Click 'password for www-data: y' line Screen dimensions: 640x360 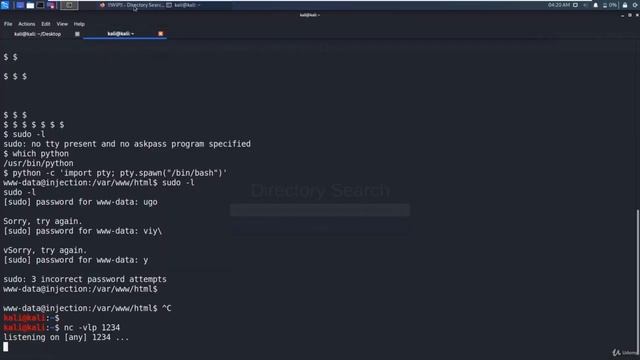(76, 260)
